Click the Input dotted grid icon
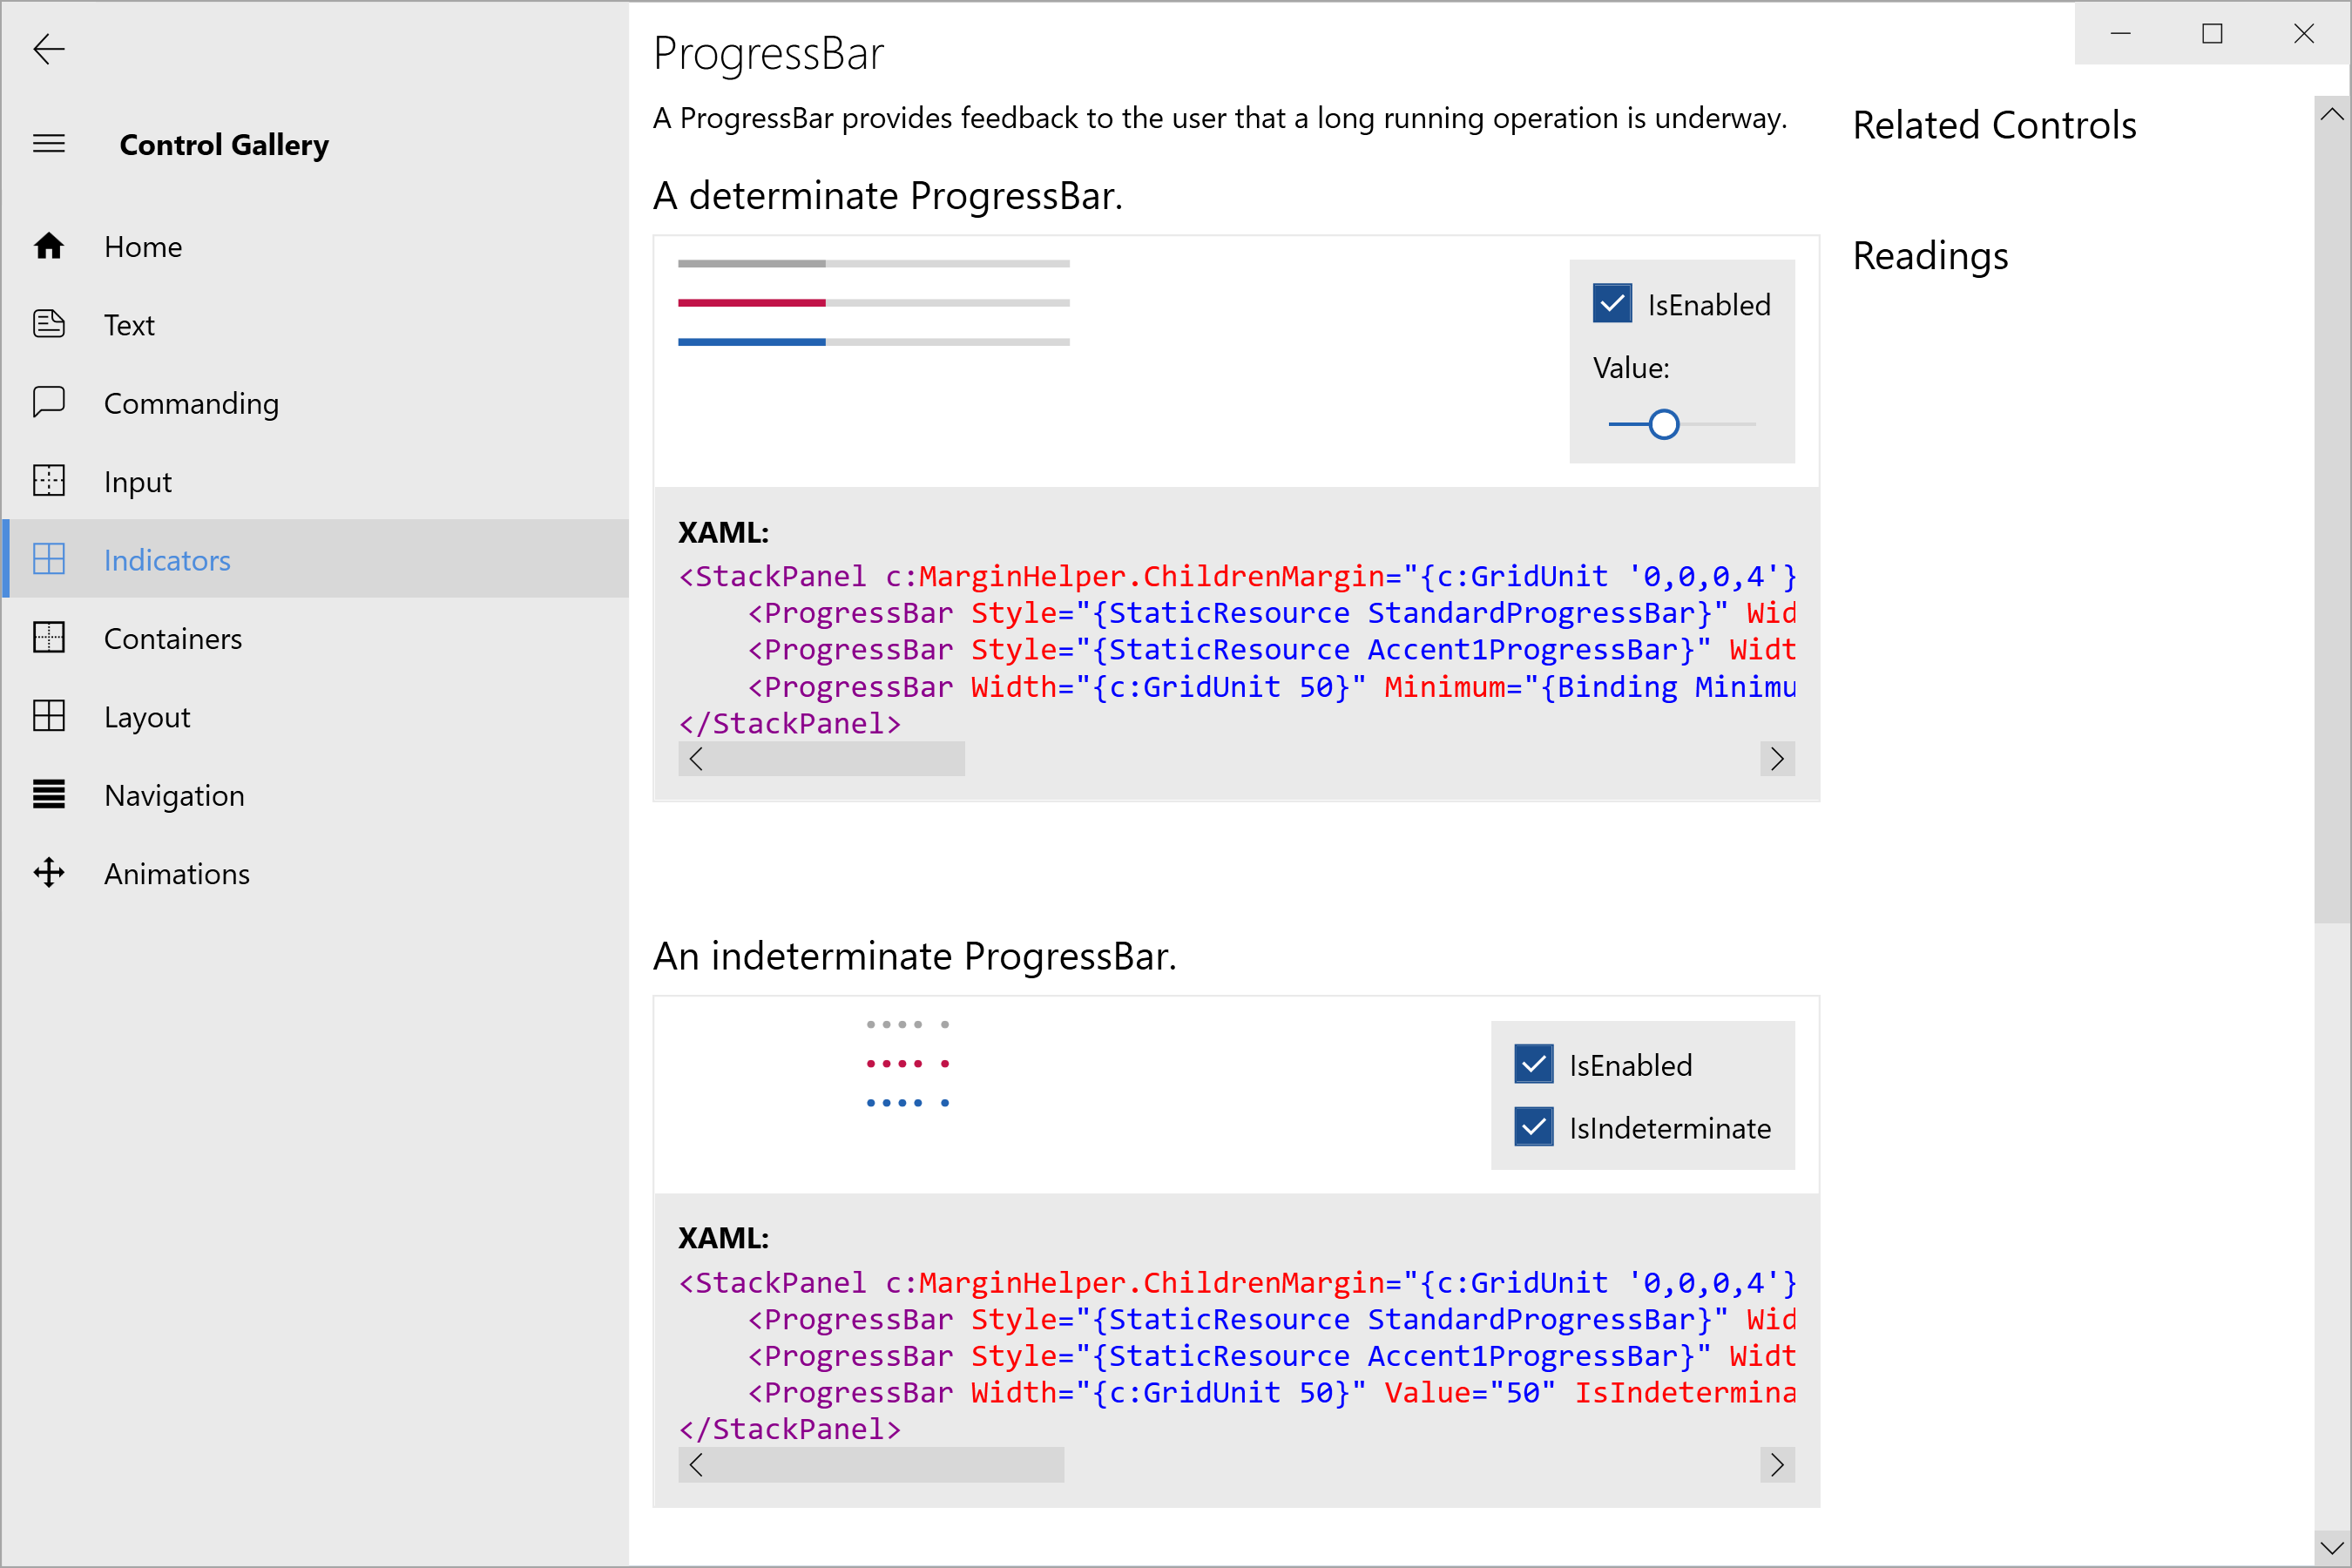Image resolution: width=2352 pixels, height=1568 pixels. click(48, 481)
